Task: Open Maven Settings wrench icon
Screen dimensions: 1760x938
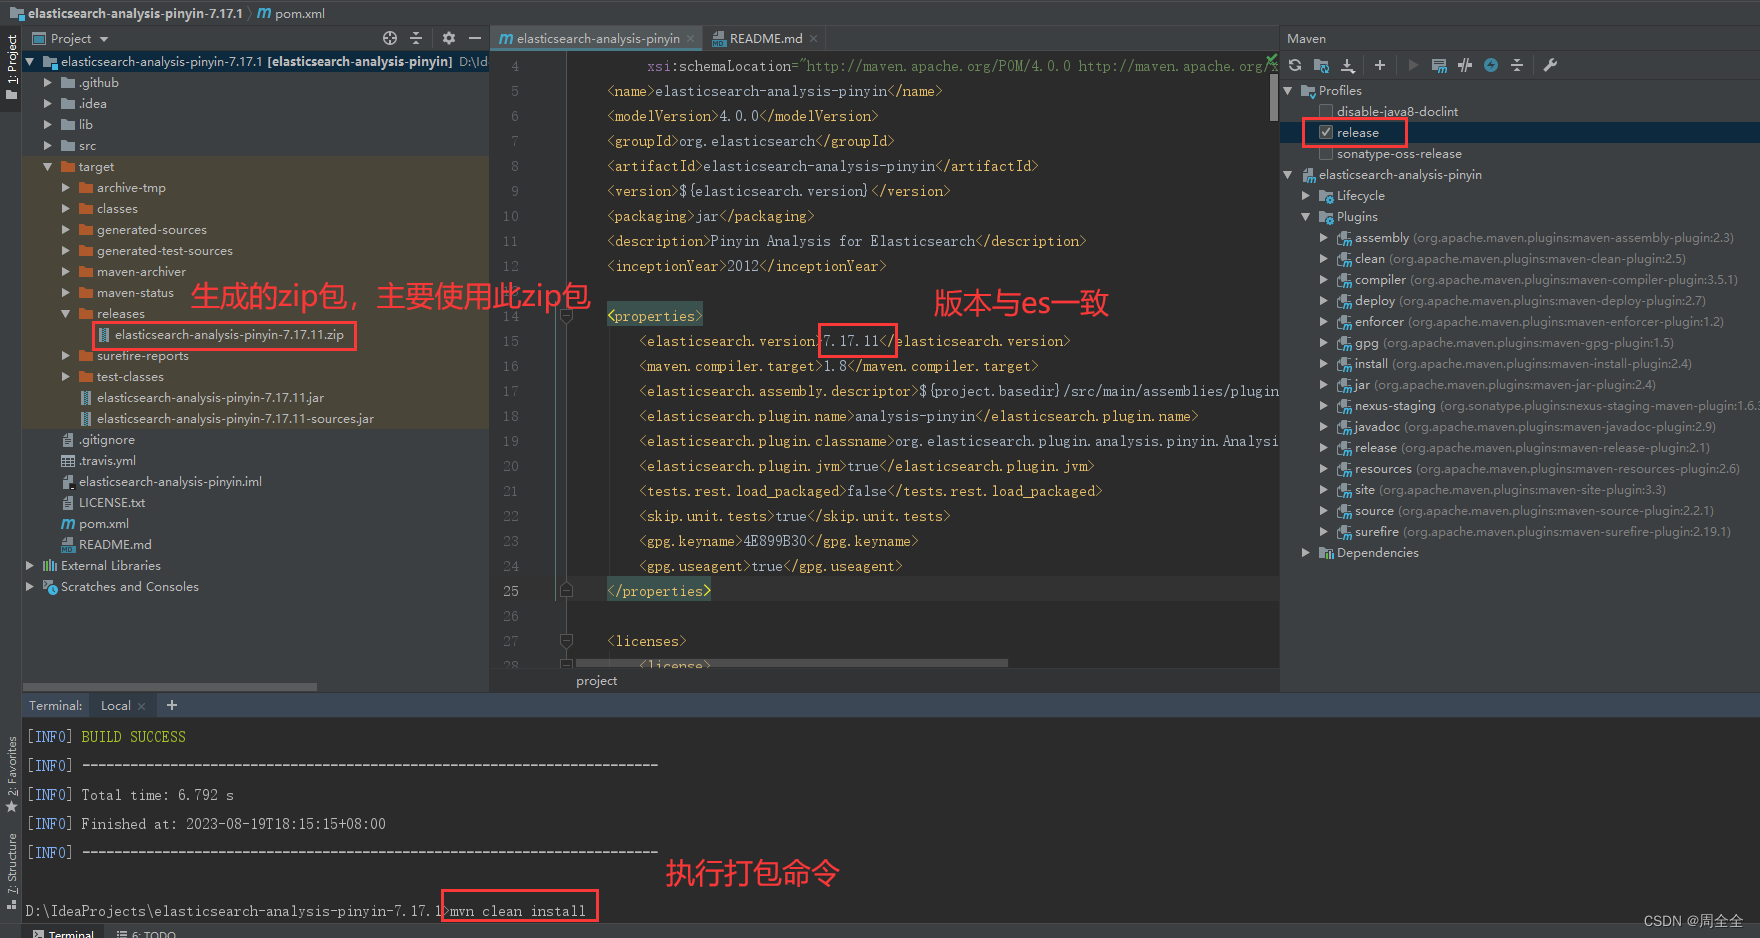Action: tap(1550, 65)
